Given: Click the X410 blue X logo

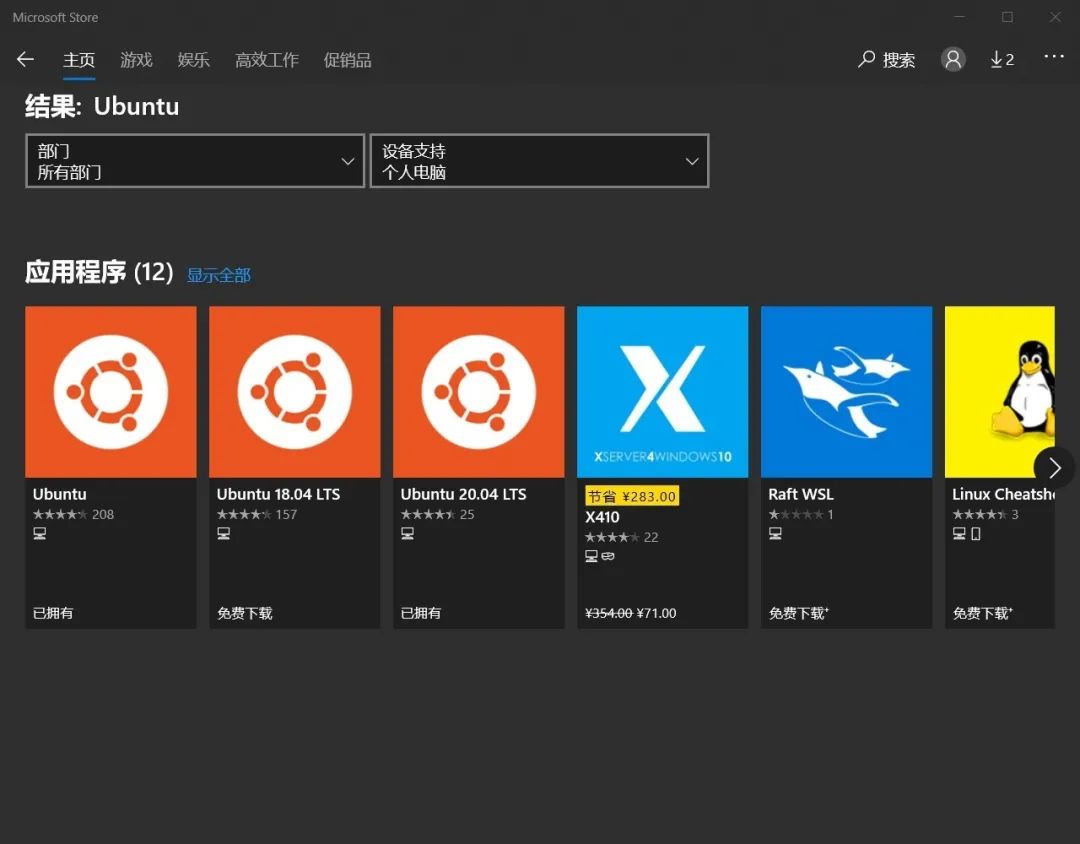Looking at the screenshot, I should 662,391.
